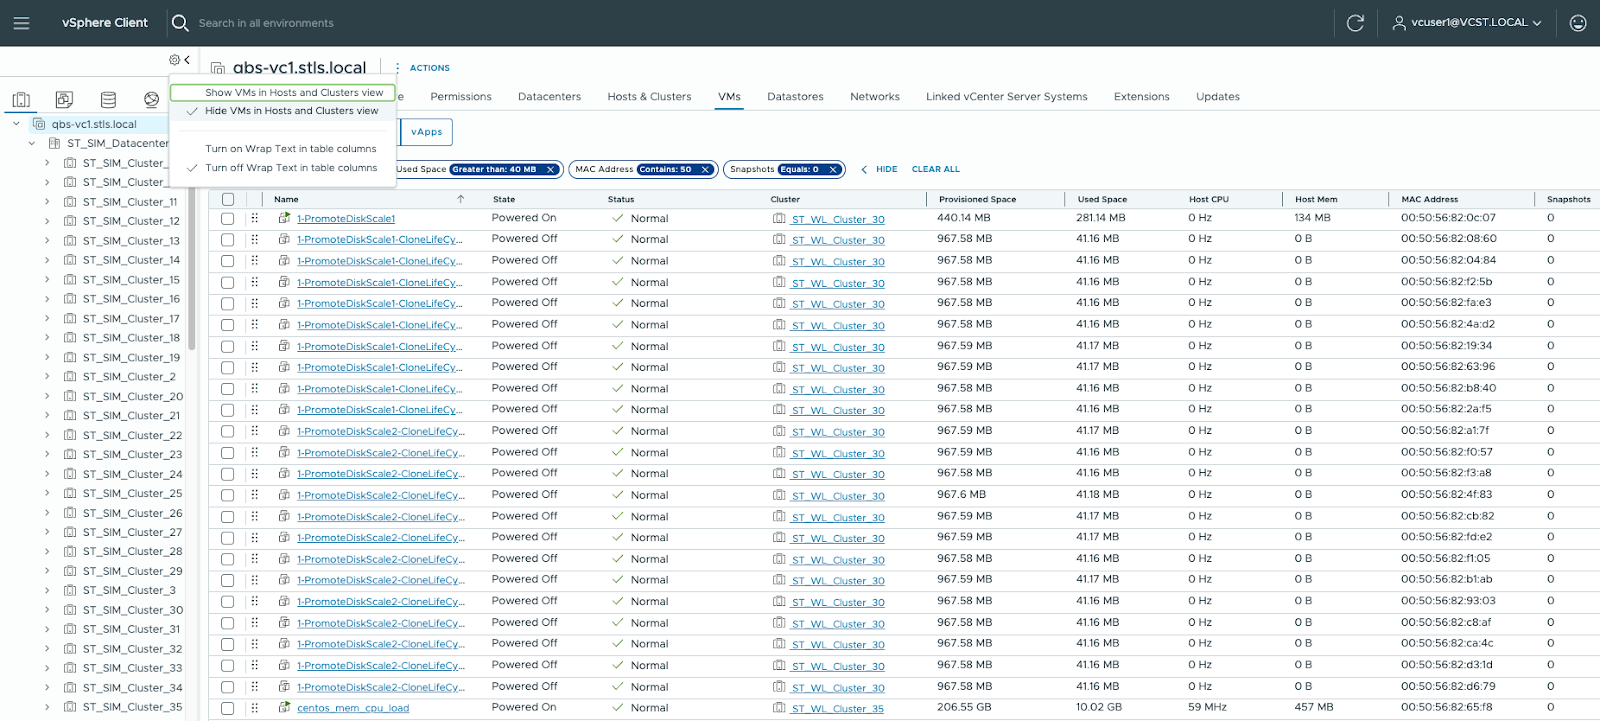Expand ST_SIM_Cluster_25 tree node

pos(47,493)
